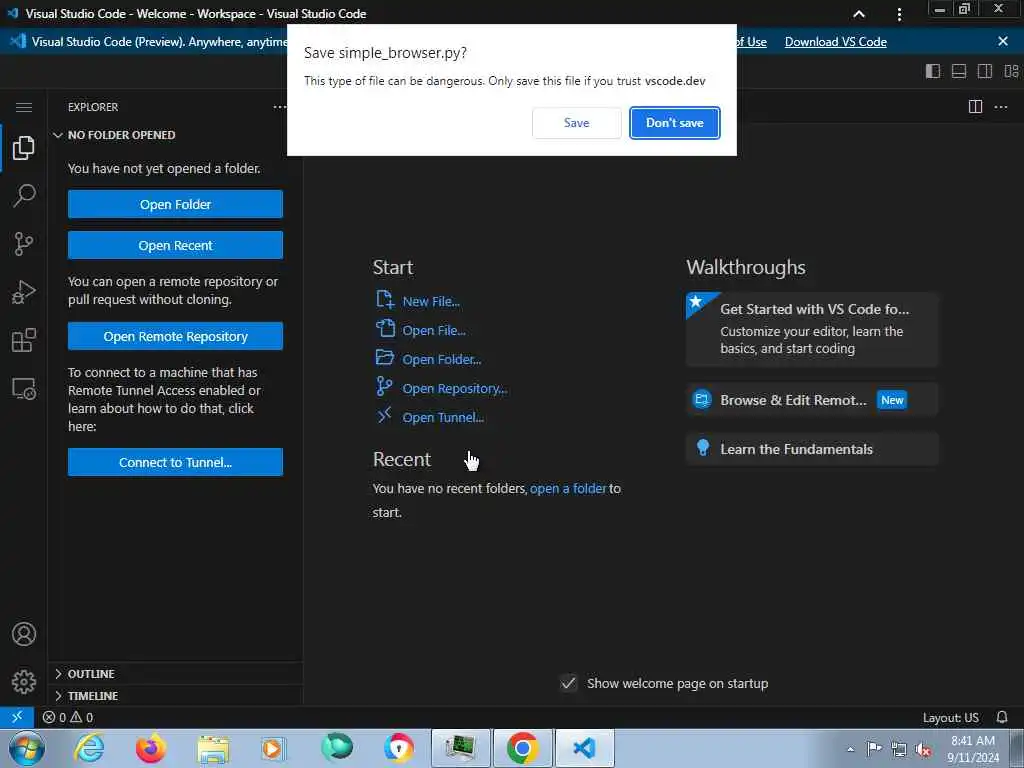Open the Remote Explorer view
This screenshot has width=1024, height=768.
pyautogui.click(x=24, y=389)
